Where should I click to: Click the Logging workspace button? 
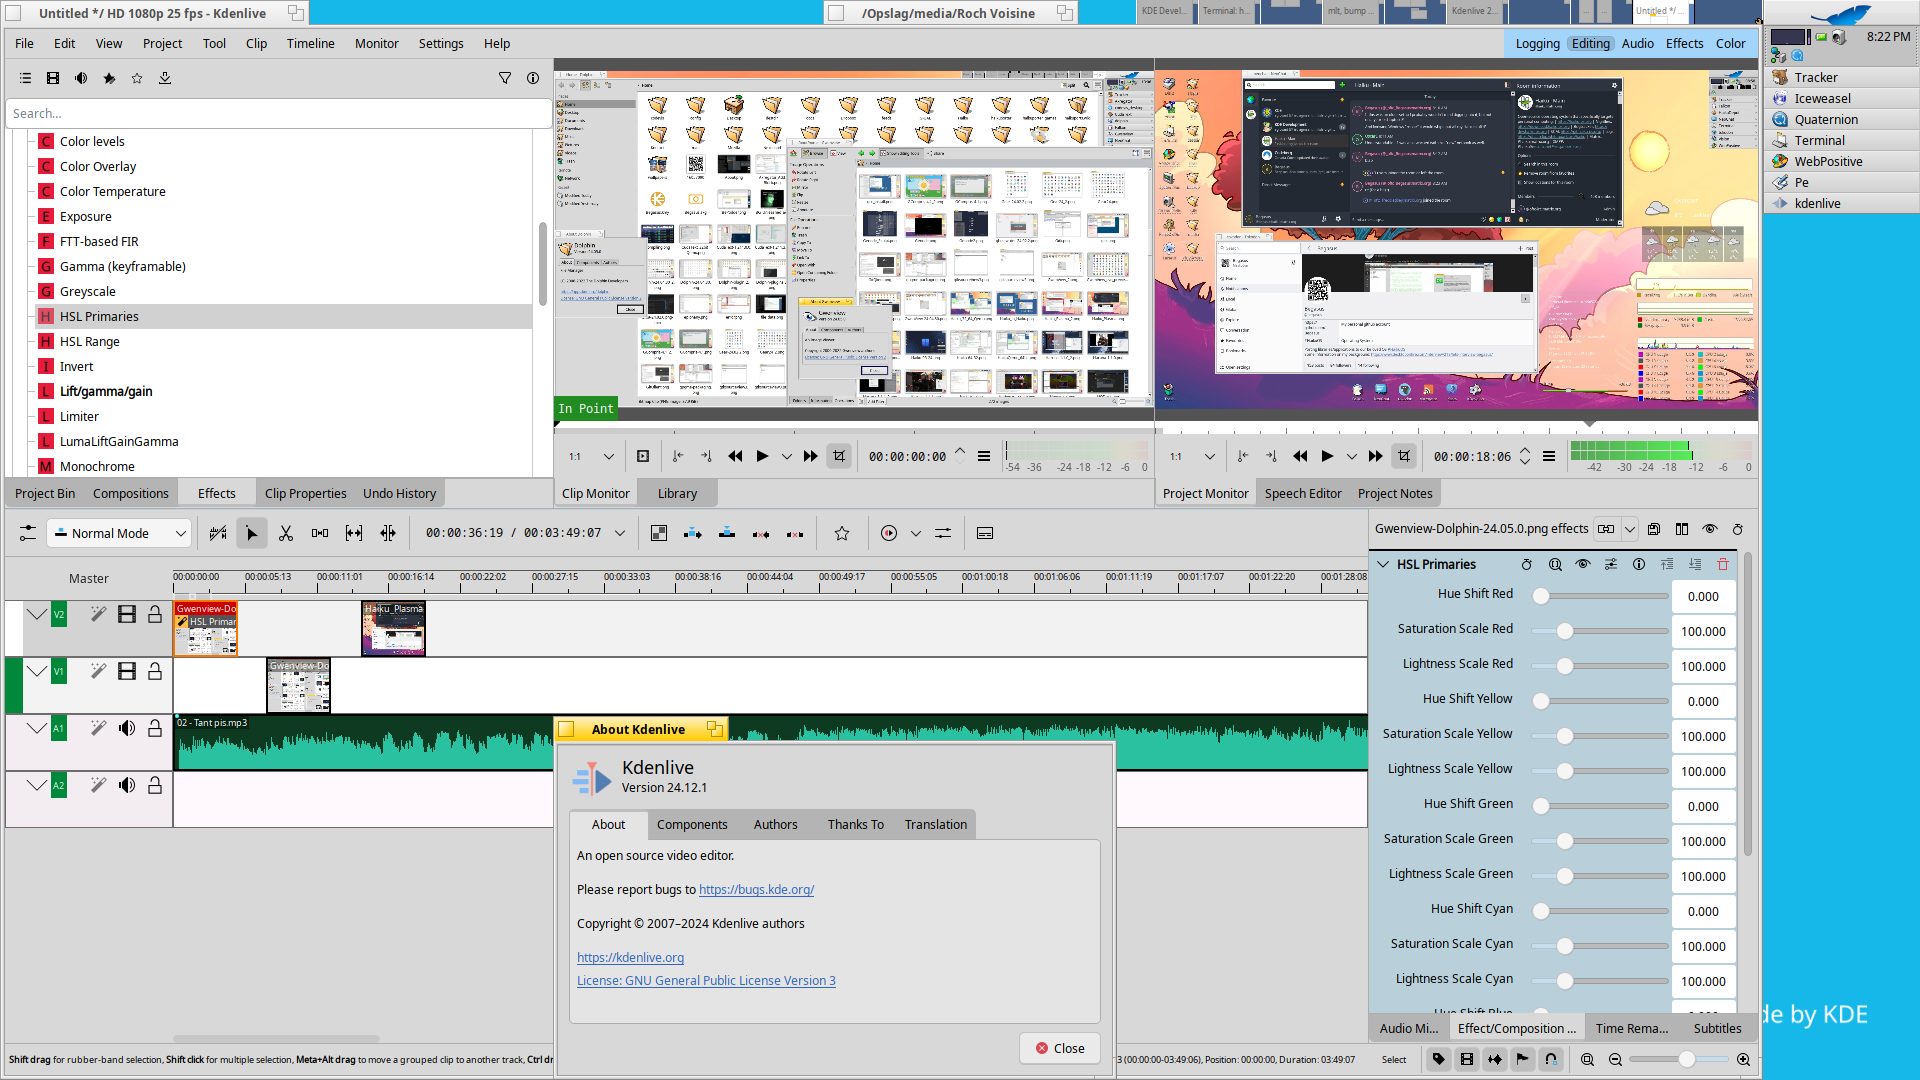click(1537, 43)
